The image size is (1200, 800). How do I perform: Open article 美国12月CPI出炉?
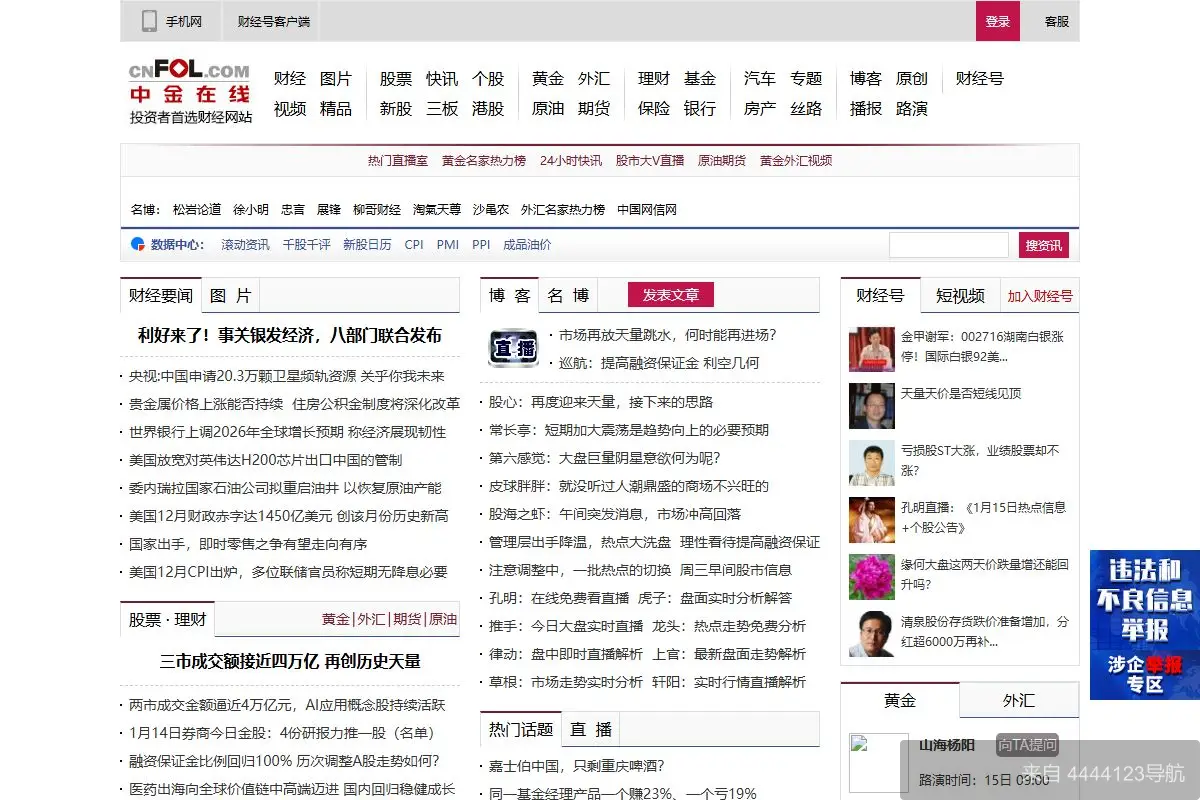[x=288, y=572]
